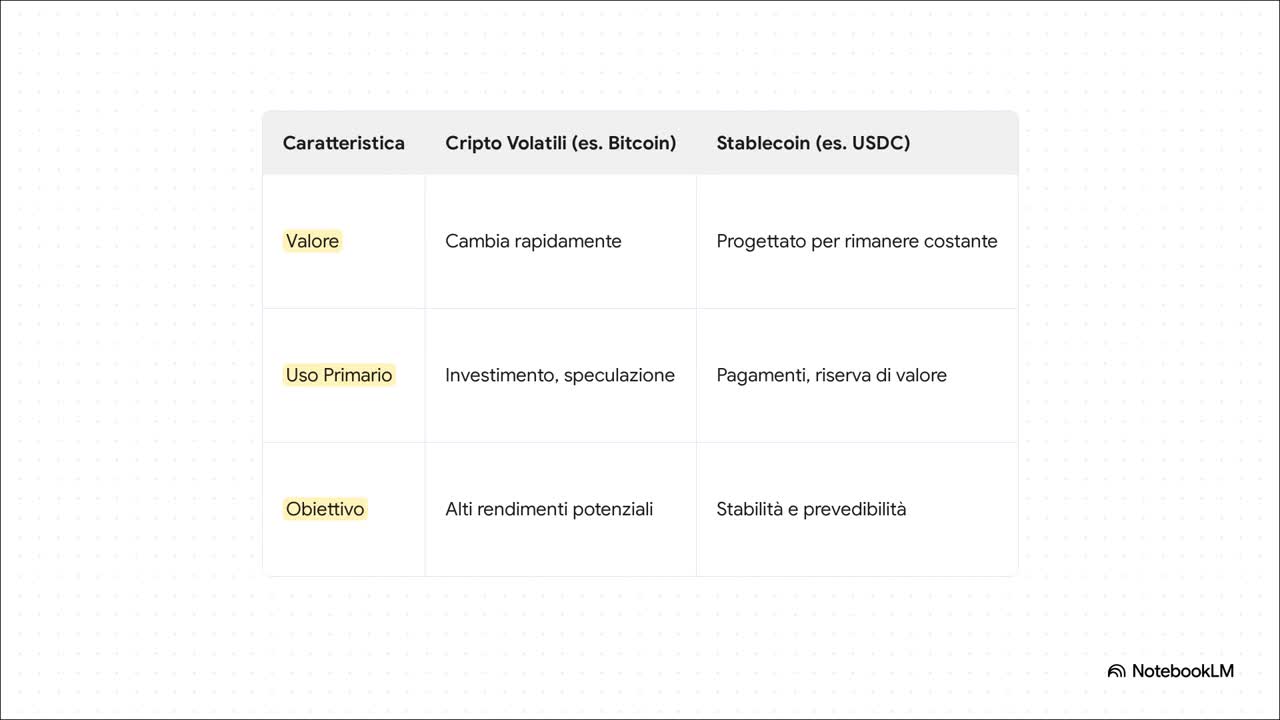This screenshot has width=1280, height=720.
Task: Select the Caratteristica column header
Action: (x=343, y=143)
